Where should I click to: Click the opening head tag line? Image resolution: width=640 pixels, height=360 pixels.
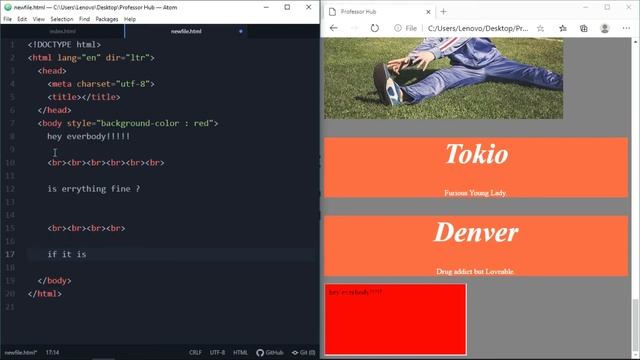[52, 71]
